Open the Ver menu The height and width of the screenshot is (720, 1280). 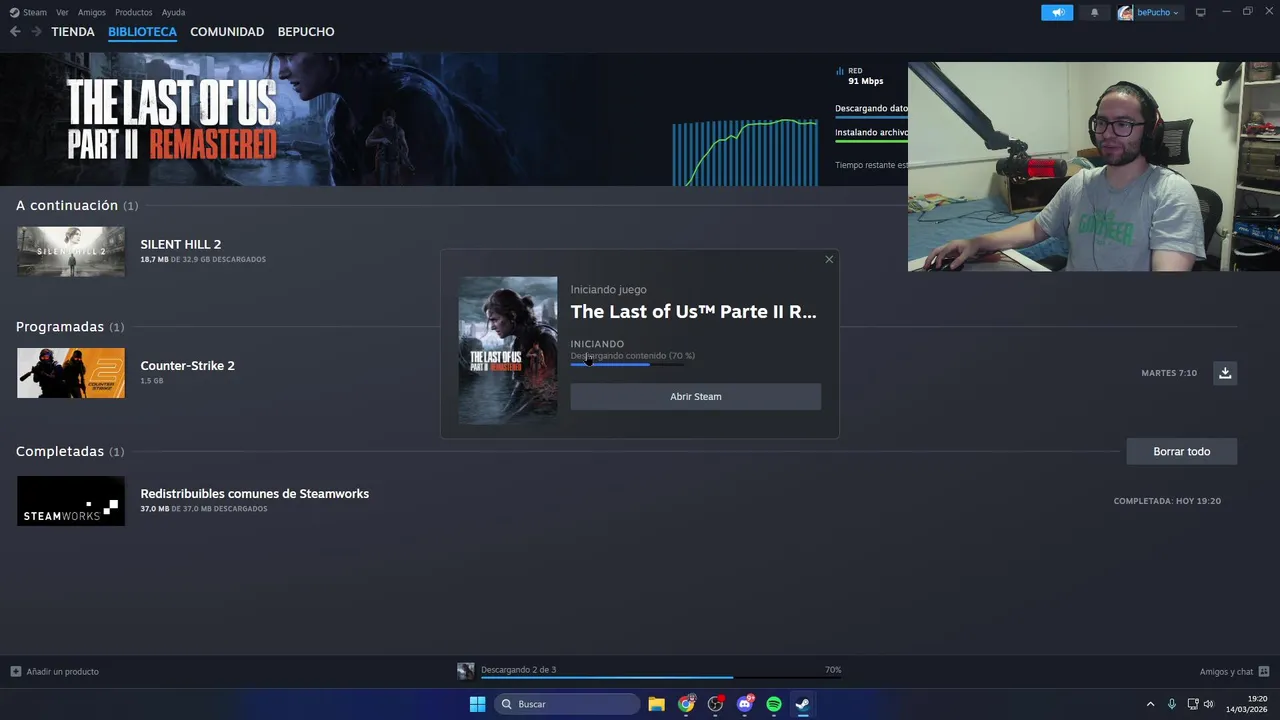pos(62,12)
